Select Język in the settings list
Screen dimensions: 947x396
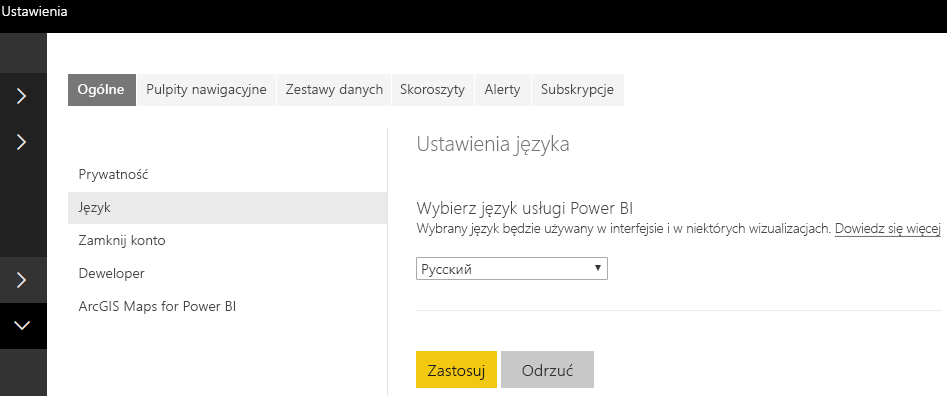[227, 208]
